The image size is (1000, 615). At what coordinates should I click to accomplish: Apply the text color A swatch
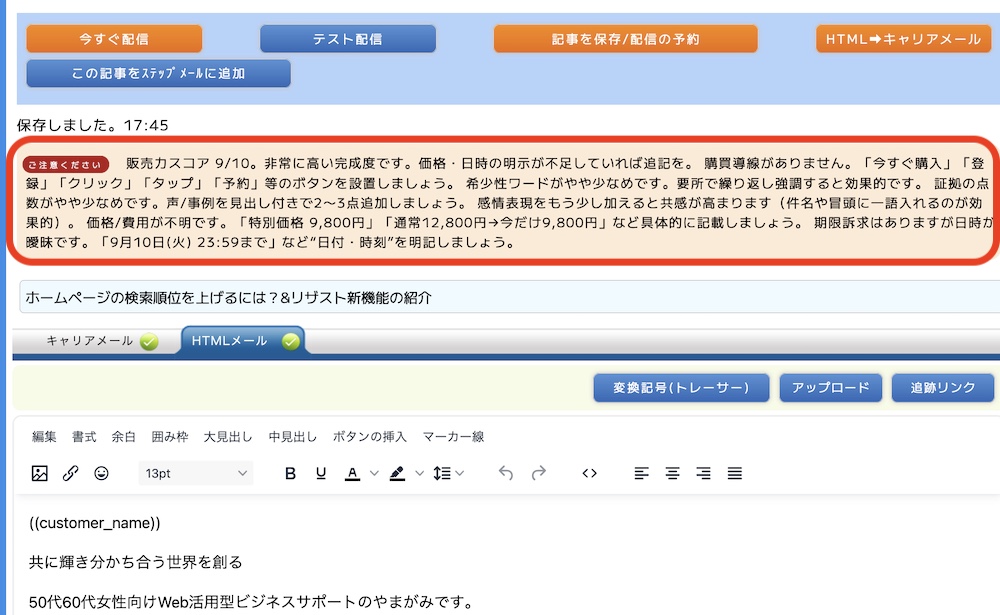click(x=352, y=474)
